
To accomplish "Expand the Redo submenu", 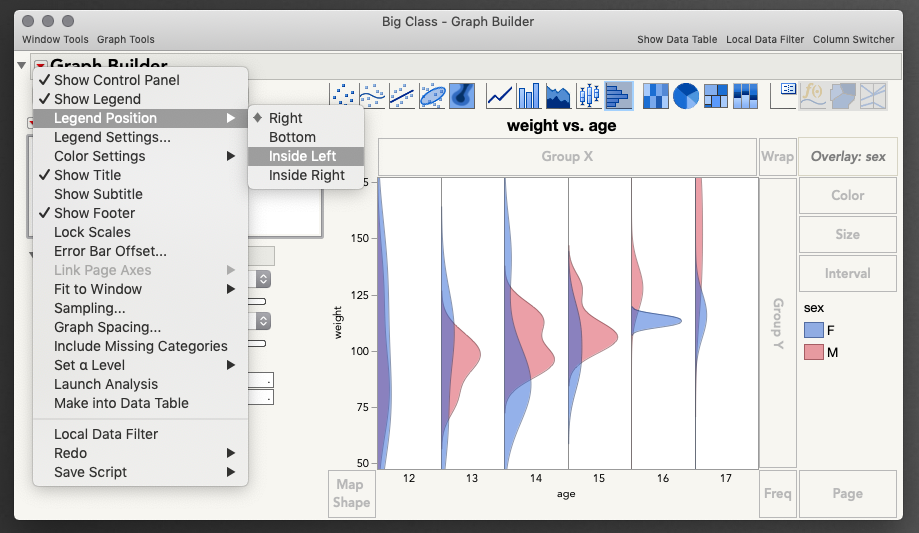I will 141,453.
